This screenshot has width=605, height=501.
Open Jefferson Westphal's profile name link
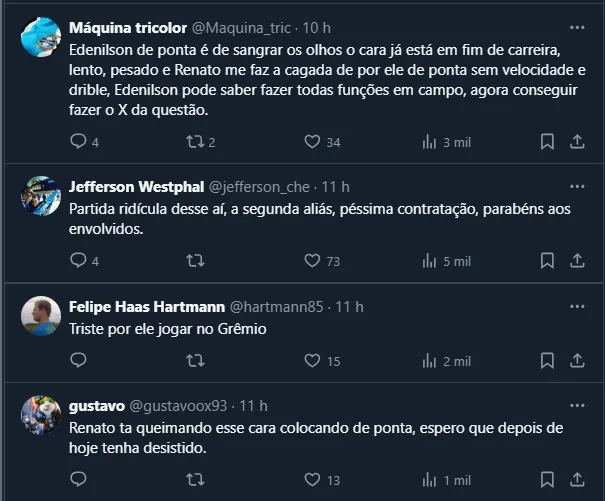(135, 187)
